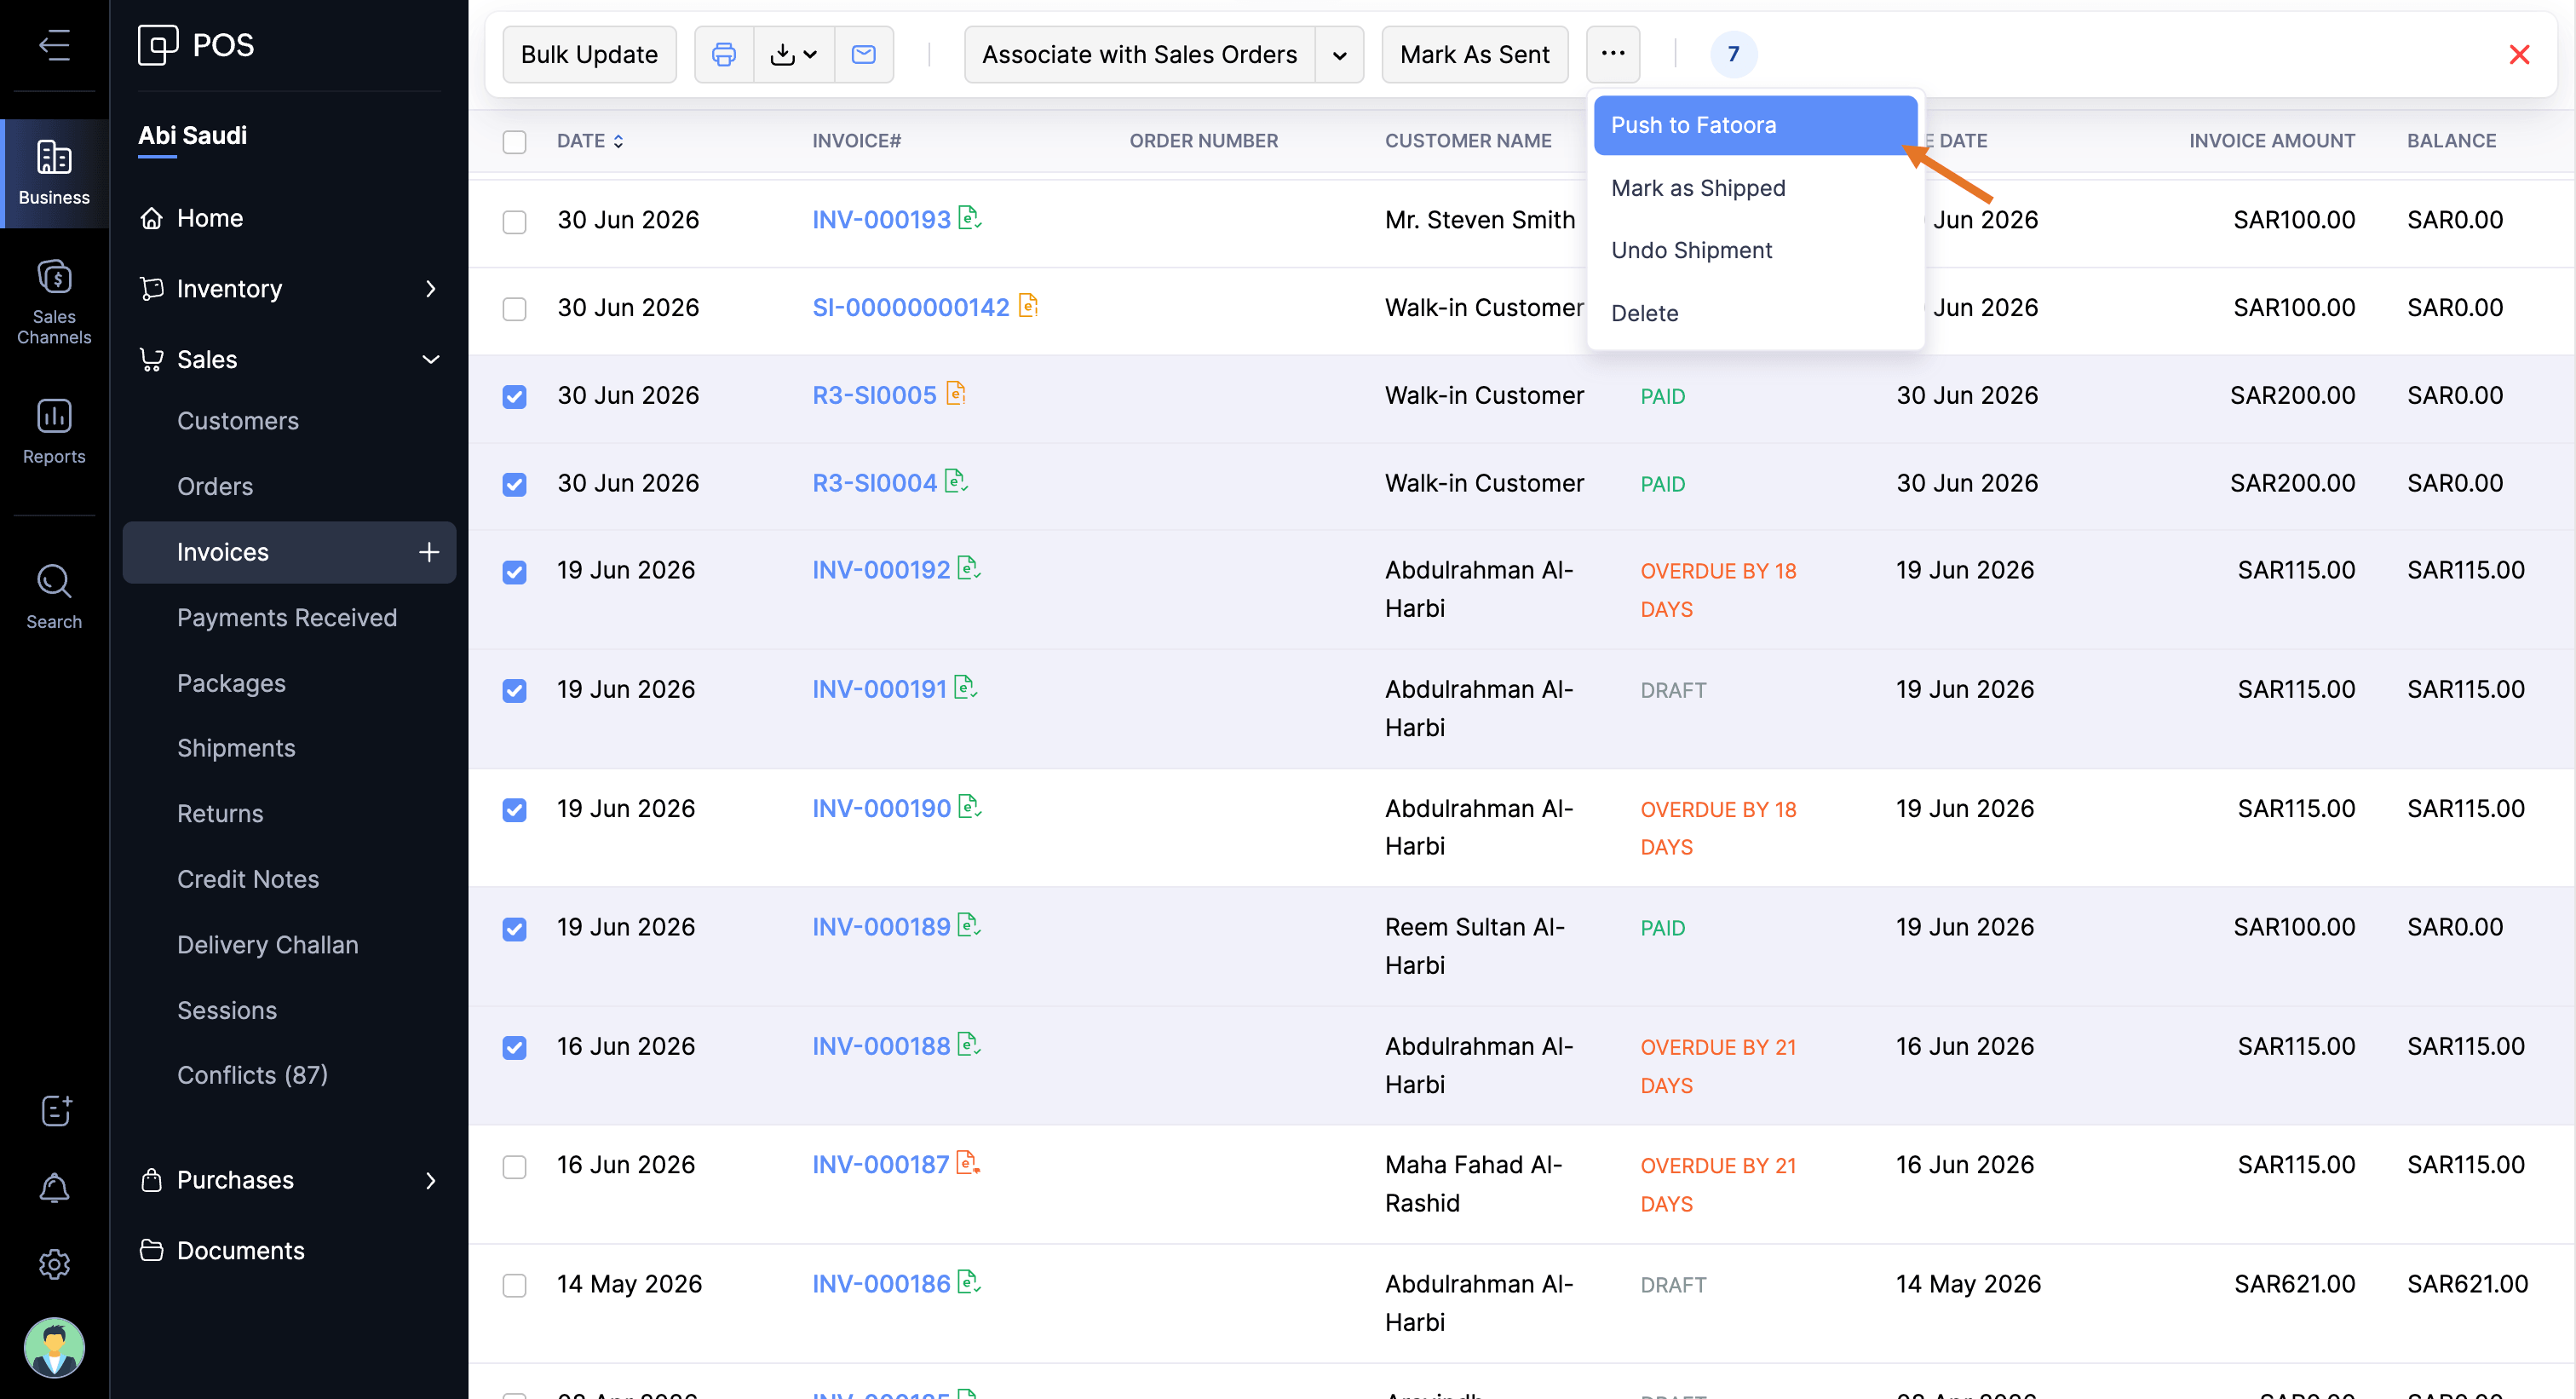Clear selection with the red X
Viewport: 2576px width, 1399px height.
[2519, 54]
